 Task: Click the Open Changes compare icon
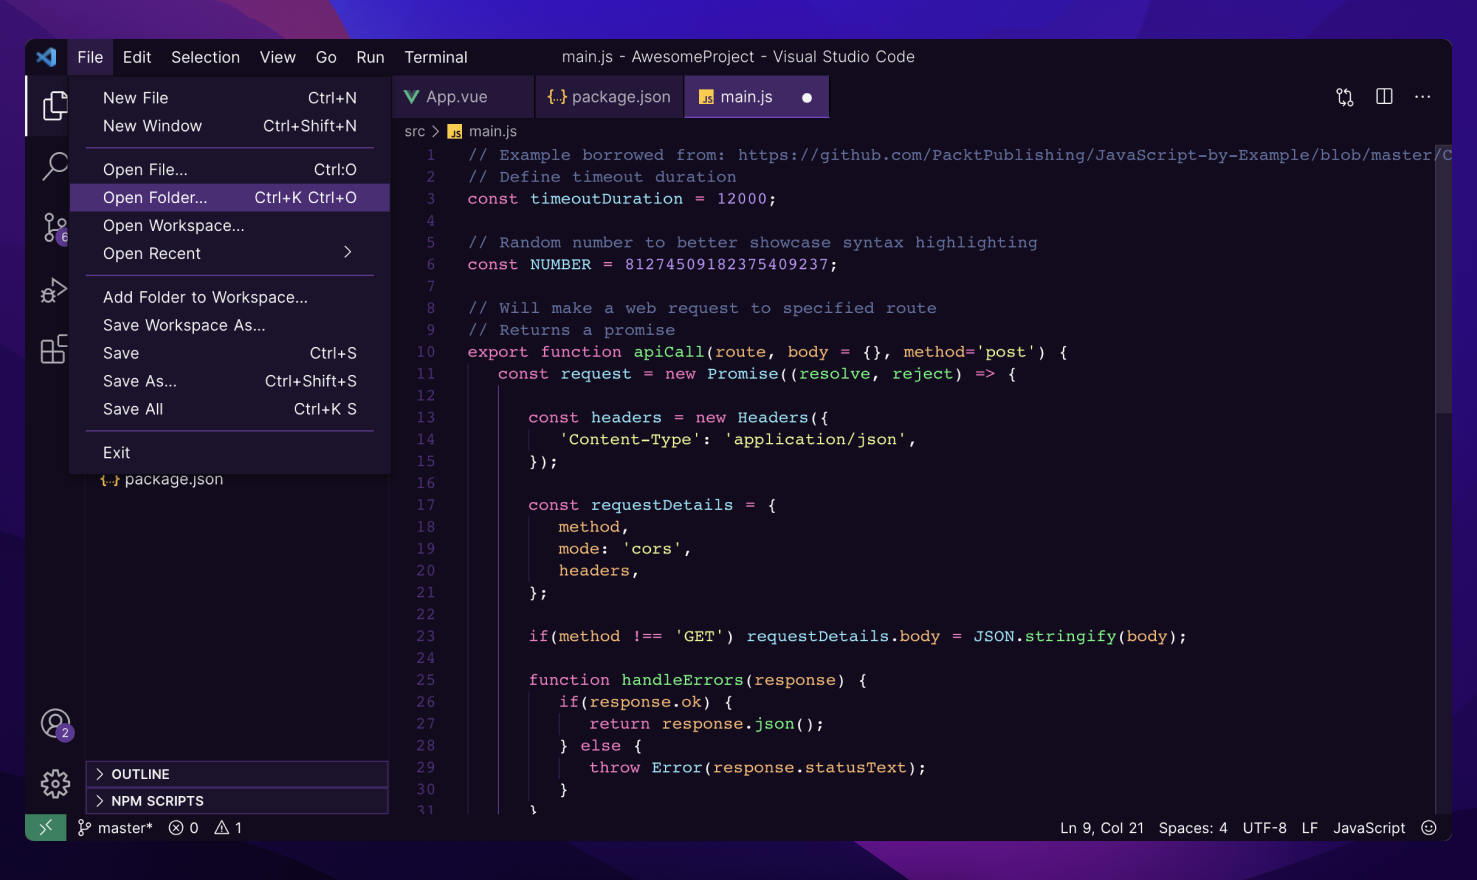1345,97
